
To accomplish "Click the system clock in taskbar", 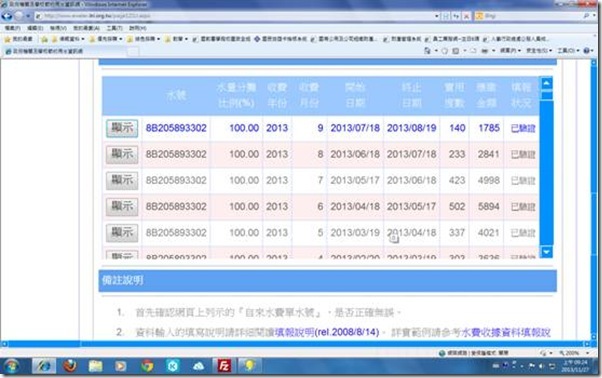I will 574,366.
